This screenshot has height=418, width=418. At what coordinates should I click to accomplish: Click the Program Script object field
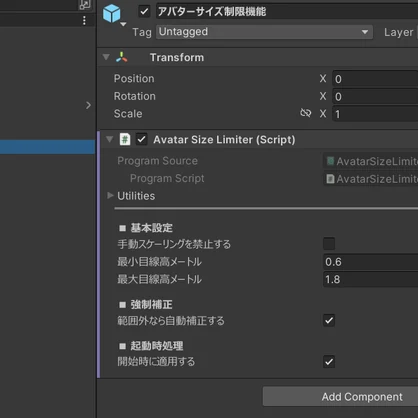coord(371,179)
